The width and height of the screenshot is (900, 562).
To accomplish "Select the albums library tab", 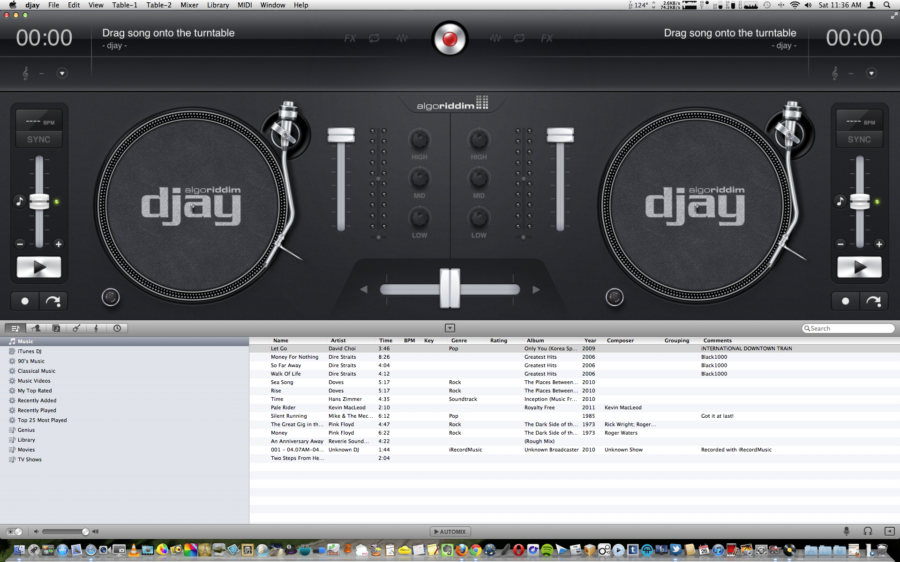I will pyautogui.click(x=56, y=328).
